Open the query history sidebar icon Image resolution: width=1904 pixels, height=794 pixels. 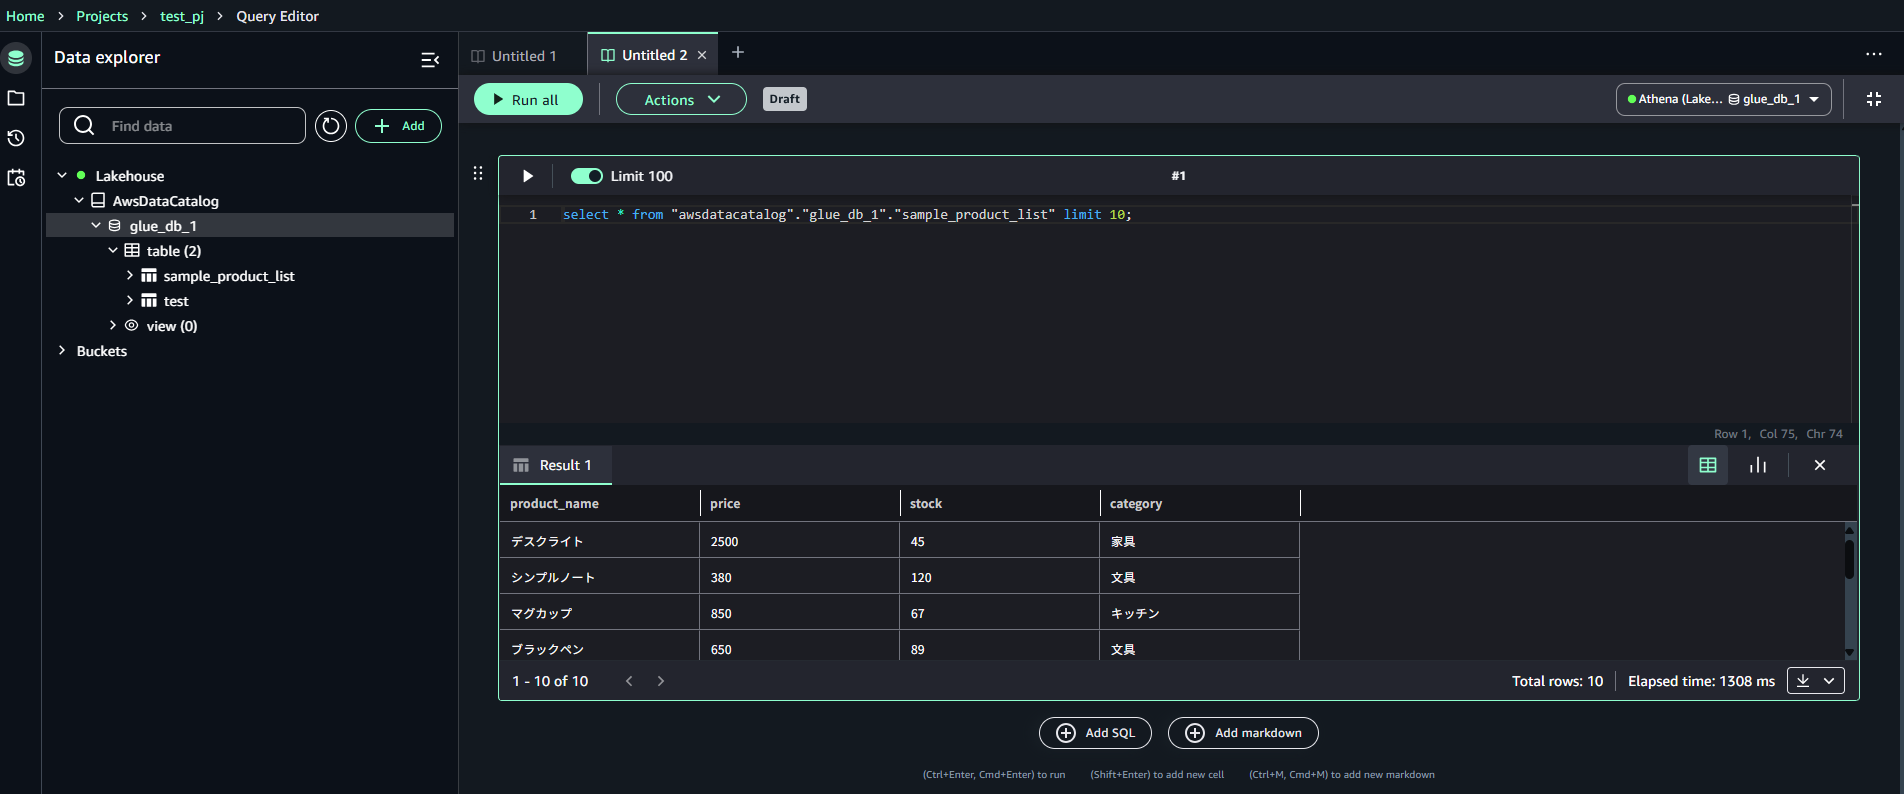[16, 138]
